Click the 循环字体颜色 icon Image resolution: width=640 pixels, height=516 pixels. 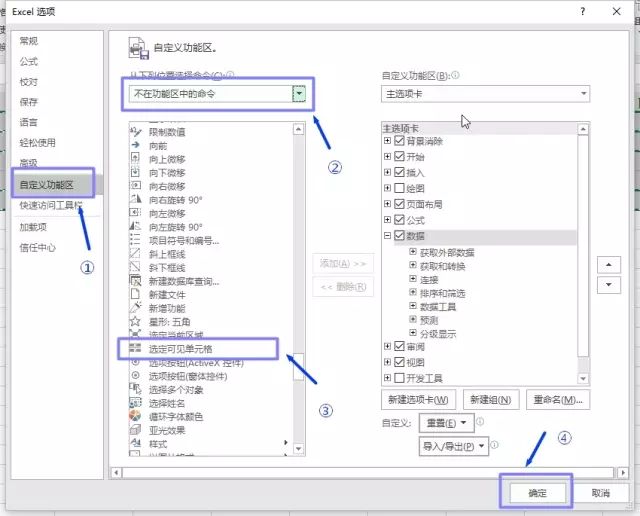pos(135,416)
